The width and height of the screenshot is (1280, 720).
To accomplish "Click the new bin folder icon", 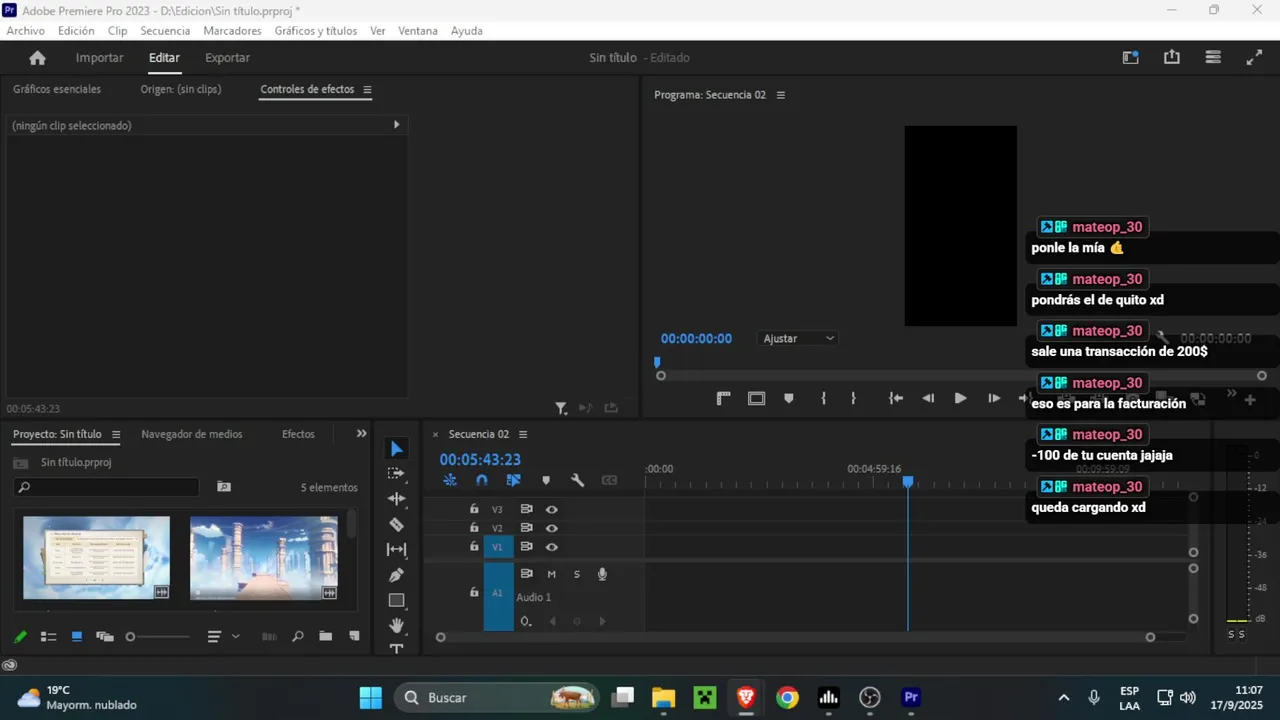I will click(x=325, y=636).
